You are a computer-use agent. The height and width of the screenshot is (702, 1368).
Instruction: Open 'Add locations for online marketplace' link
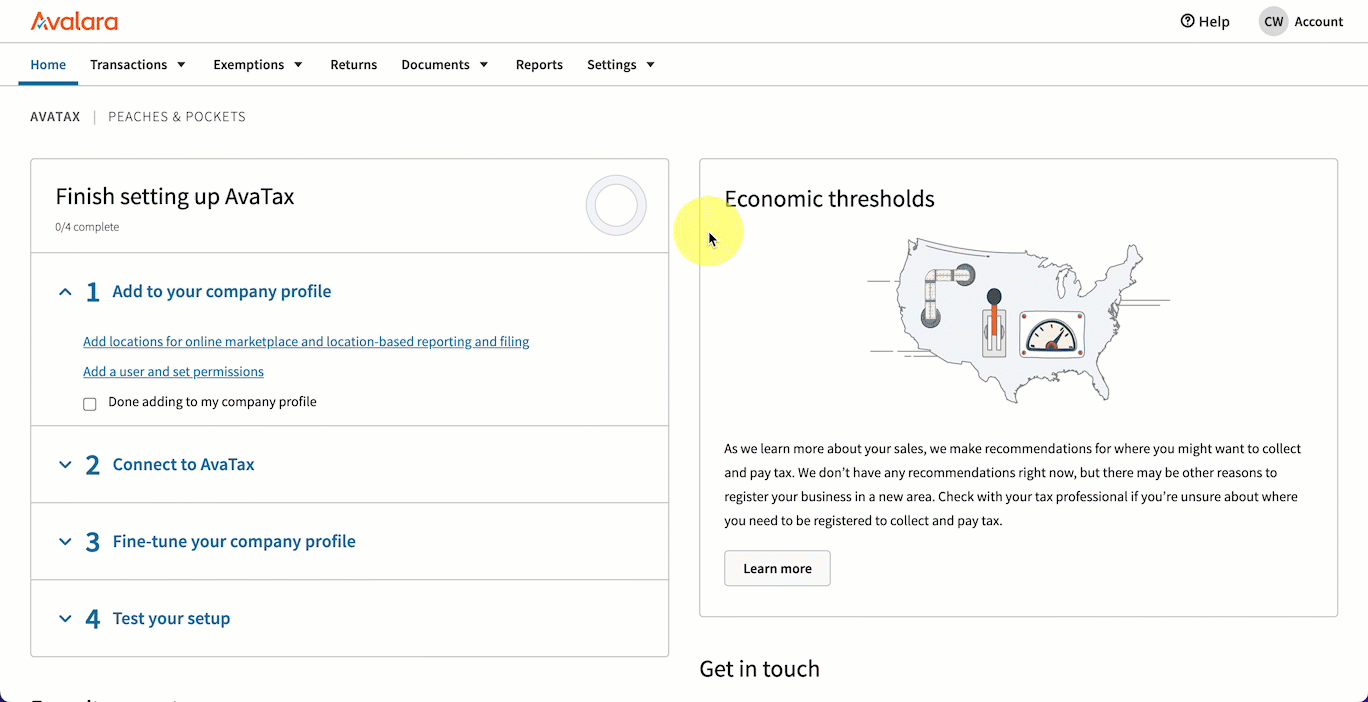[x=306, y=342]
